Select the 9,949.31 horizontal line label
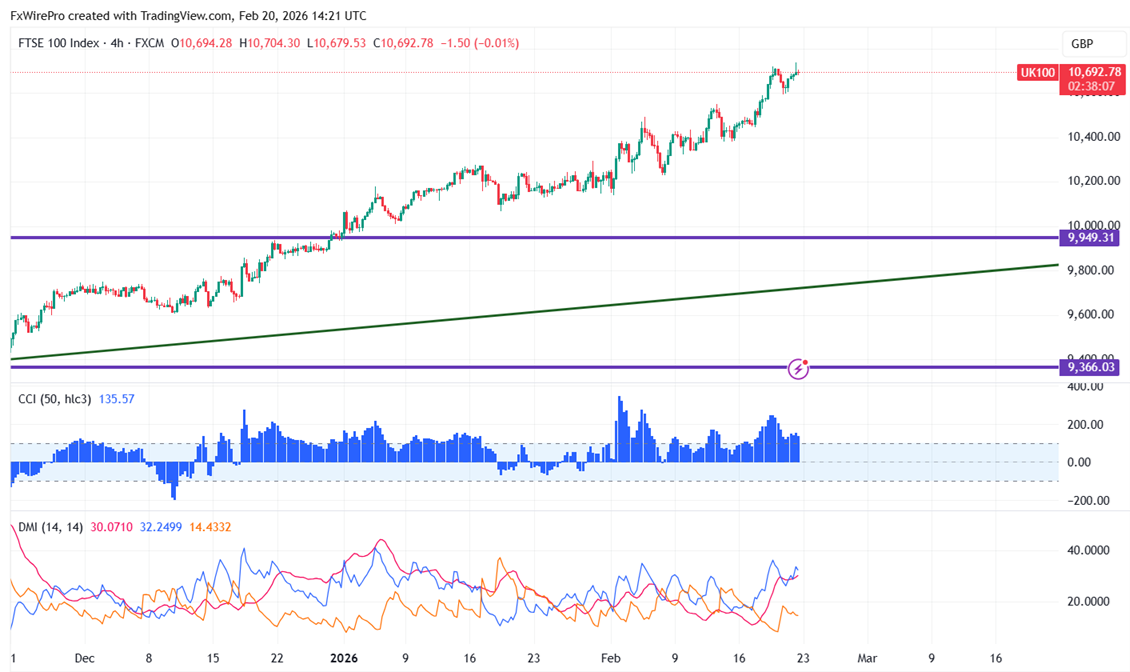Image resolution: width=1130 pixels, height=672 pixels. coord(1090,237)
